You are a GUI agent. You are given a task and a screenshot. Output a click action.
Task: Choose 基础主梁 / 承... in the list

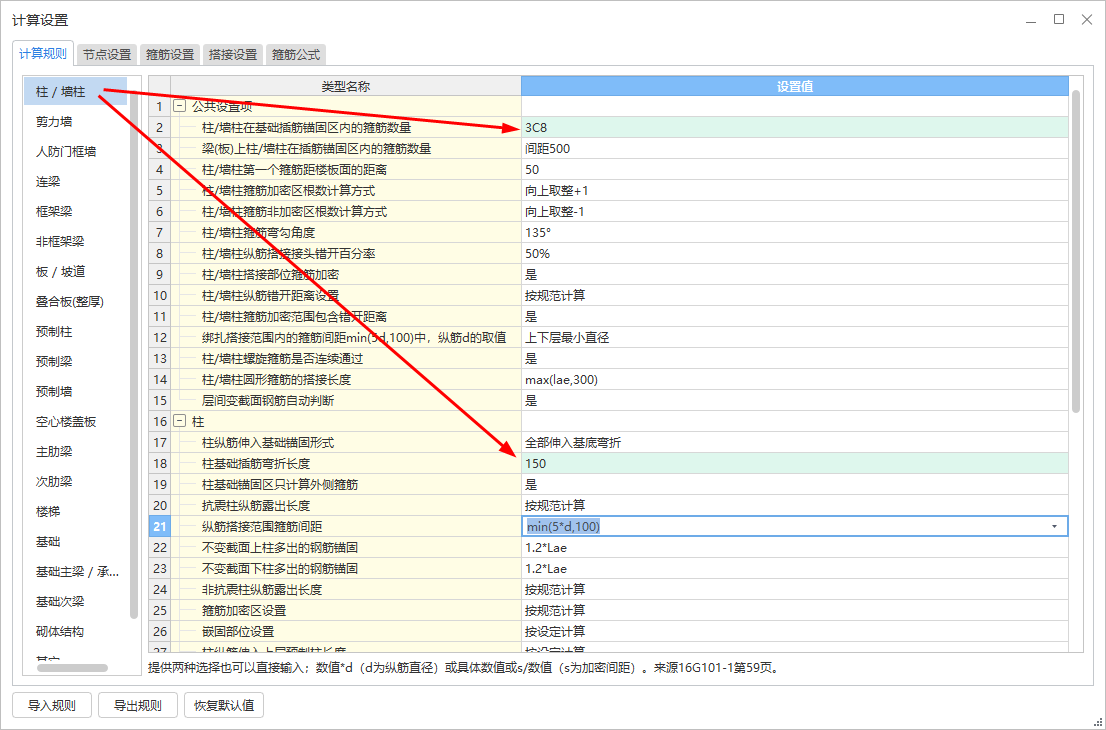(x=75, y=571)
